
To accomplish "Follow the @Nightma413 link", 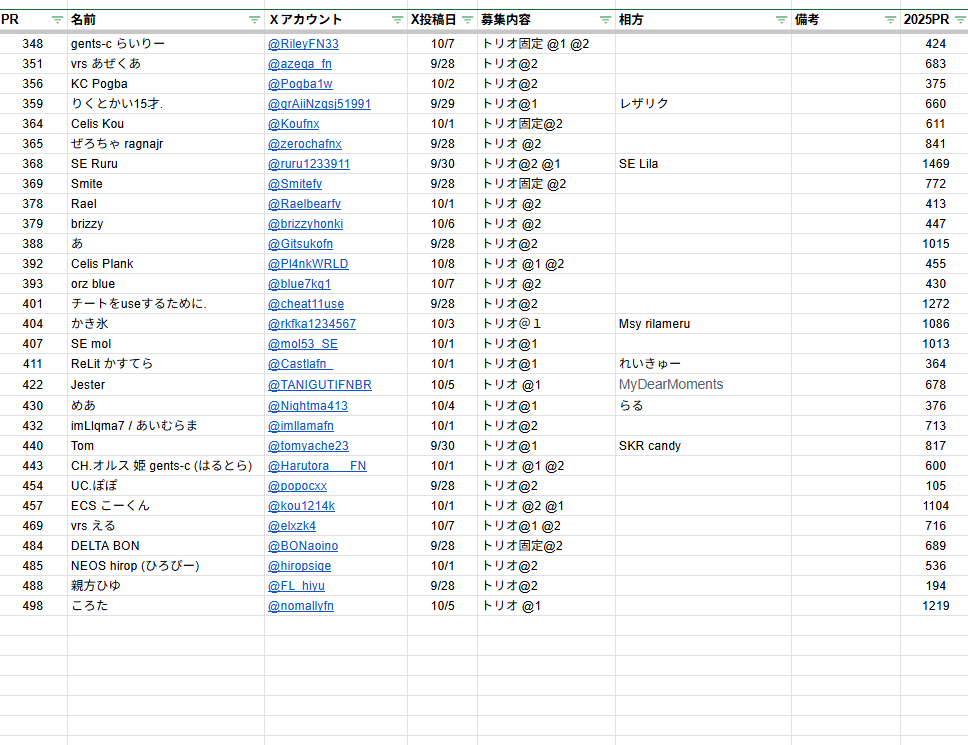I will tap(307, 406).
